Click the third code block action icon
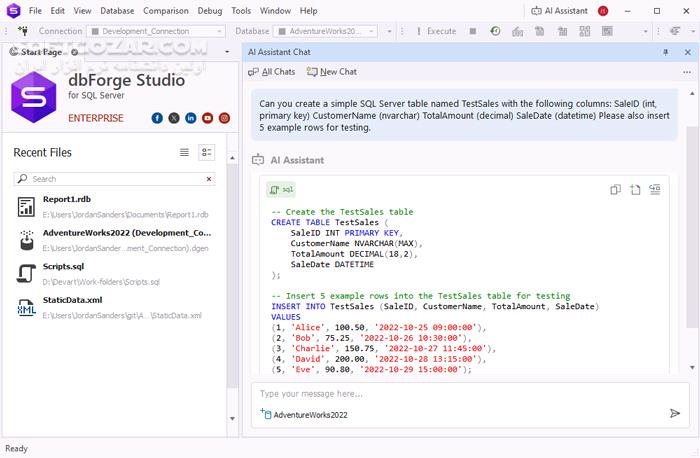The width and height of the screenshot is (700, 458). tap(655, 190)
